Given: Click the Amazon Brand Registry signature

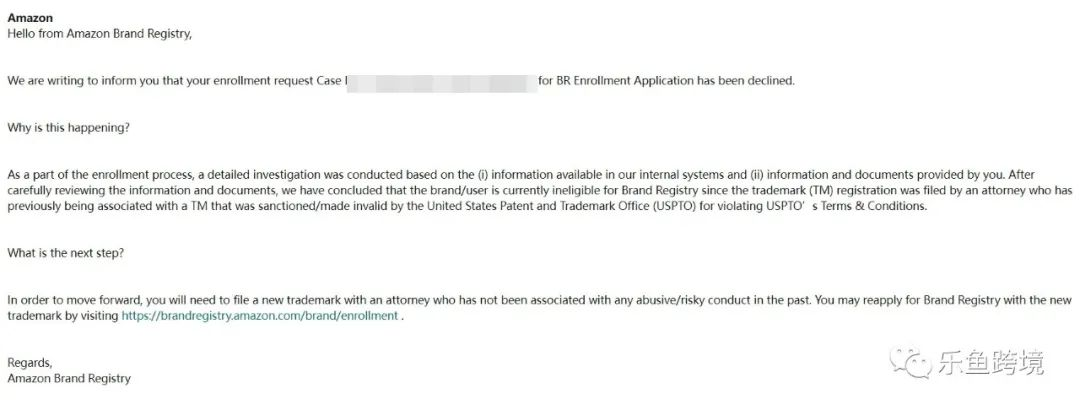Looking at the screenshot, I should (69, 378).
